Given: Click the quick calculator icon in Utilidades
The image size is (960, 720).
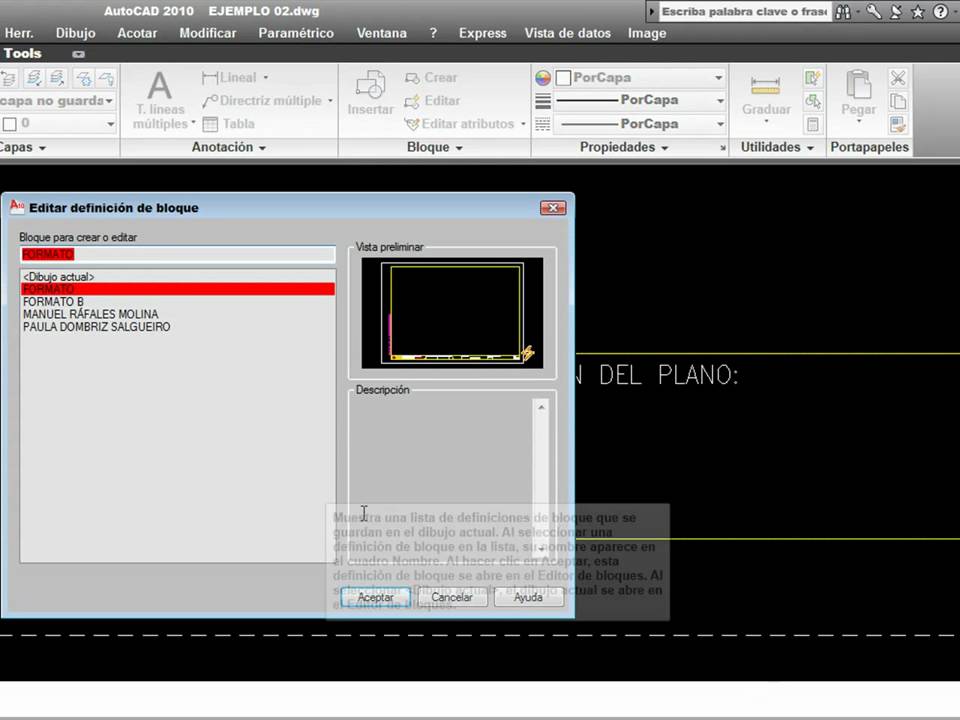Looking at the screenshot, I should pos(812,124).
